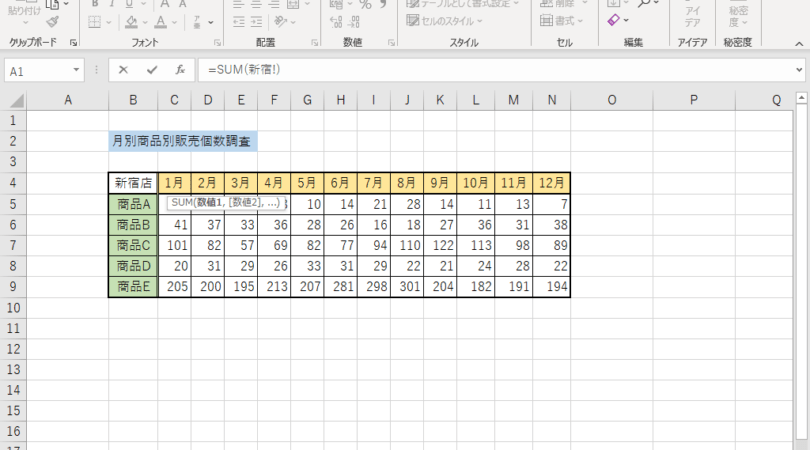The image size is (810, 450).
Task: Click the 新宿店 cell
Action: click(133, 183)
